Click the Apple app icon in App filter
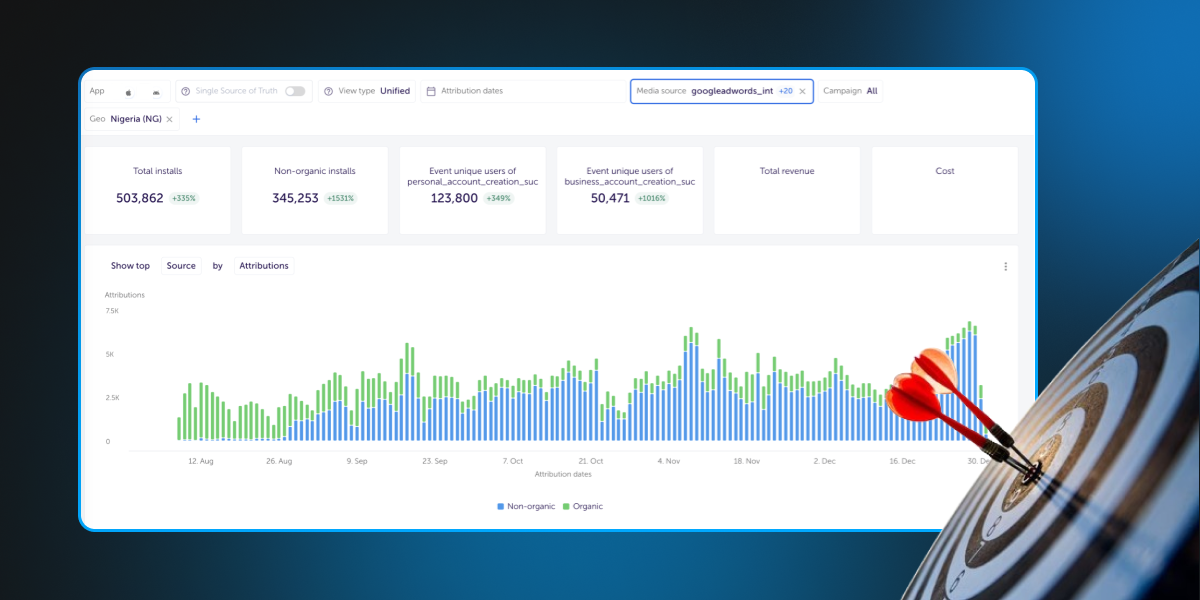 129,92
